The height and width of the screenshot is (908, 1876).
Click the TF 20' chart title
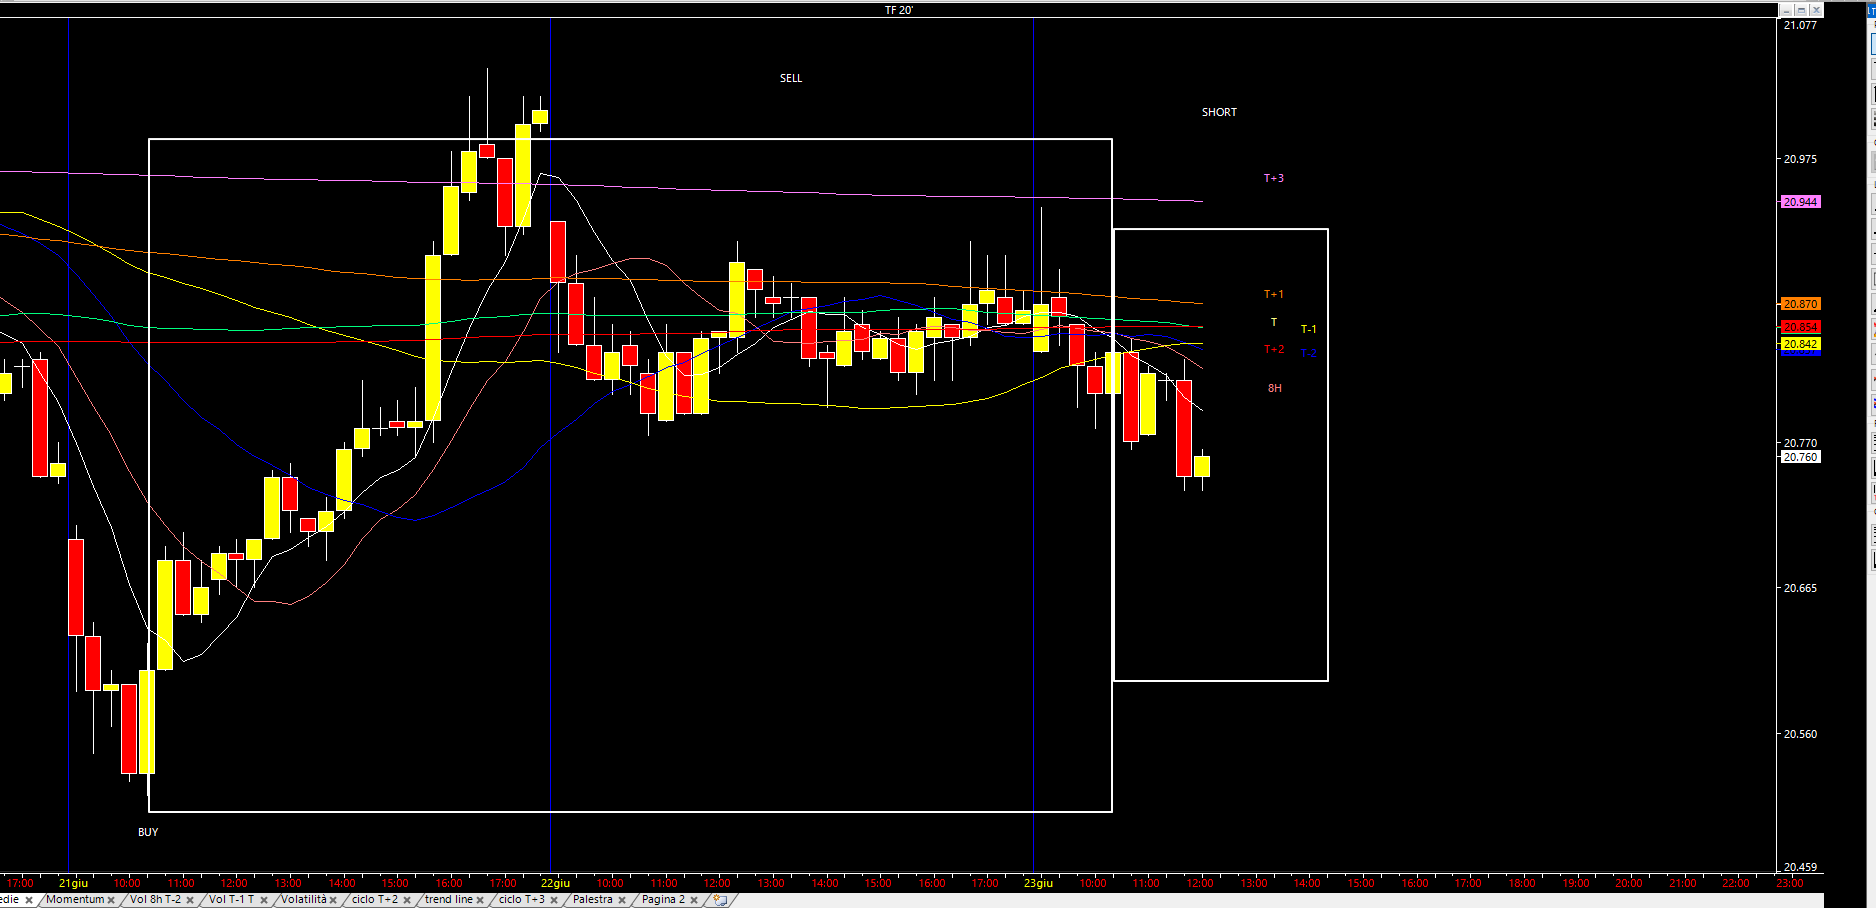(898, 10)
